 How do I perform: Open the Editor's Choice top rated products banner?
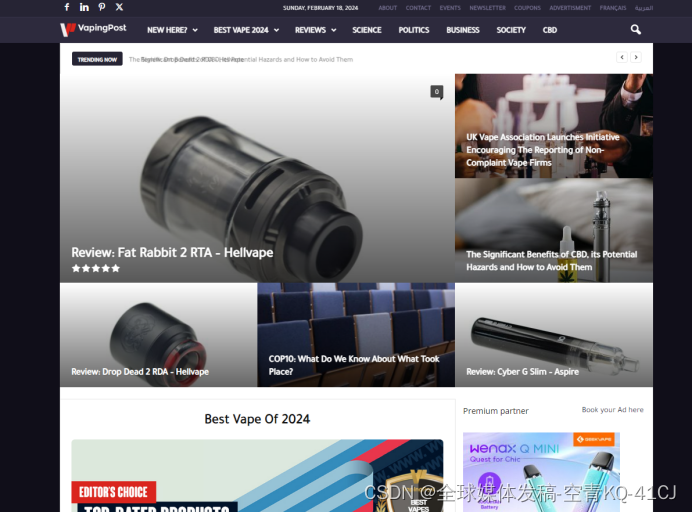tap(257, 475)
